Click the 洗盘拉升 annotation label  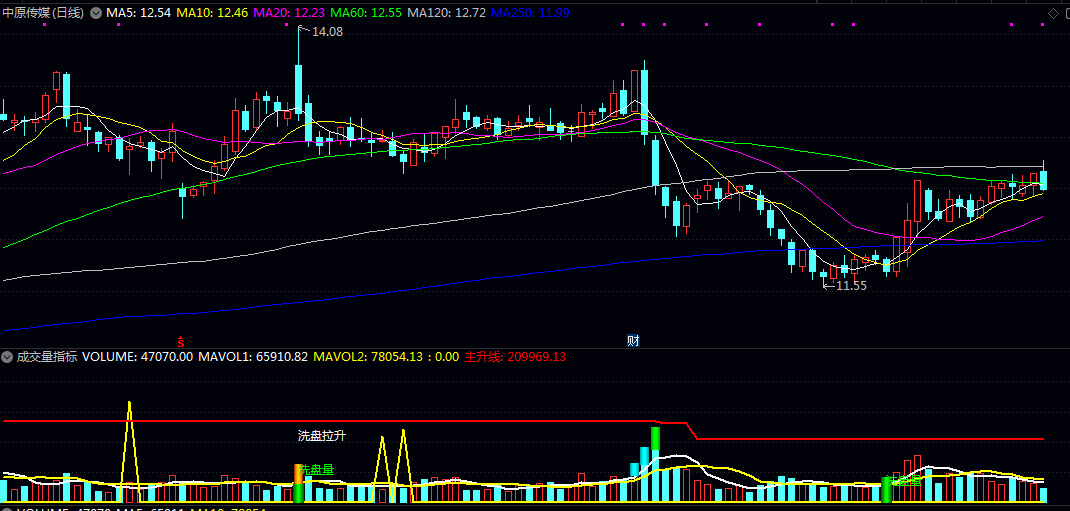pyautogui.click(x=322, y=436)
